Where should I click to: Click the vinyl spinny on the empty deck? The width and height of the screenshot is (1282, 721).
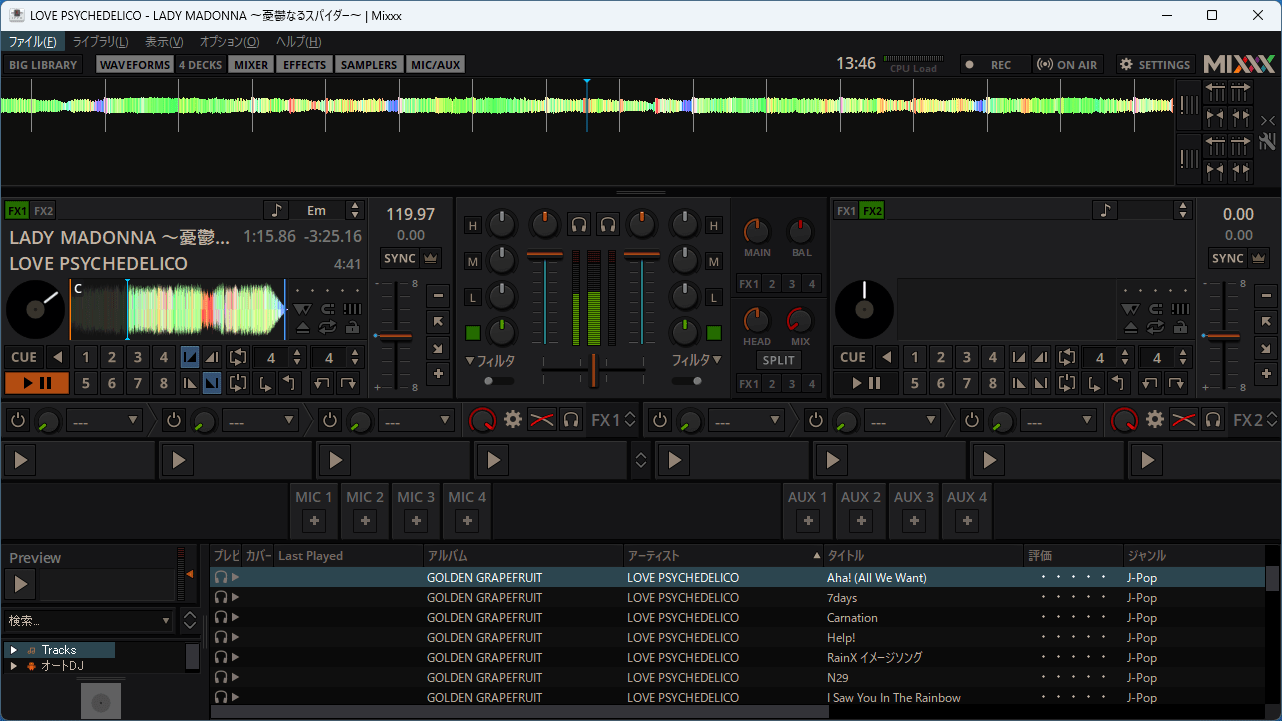click(x=865, y=310)
